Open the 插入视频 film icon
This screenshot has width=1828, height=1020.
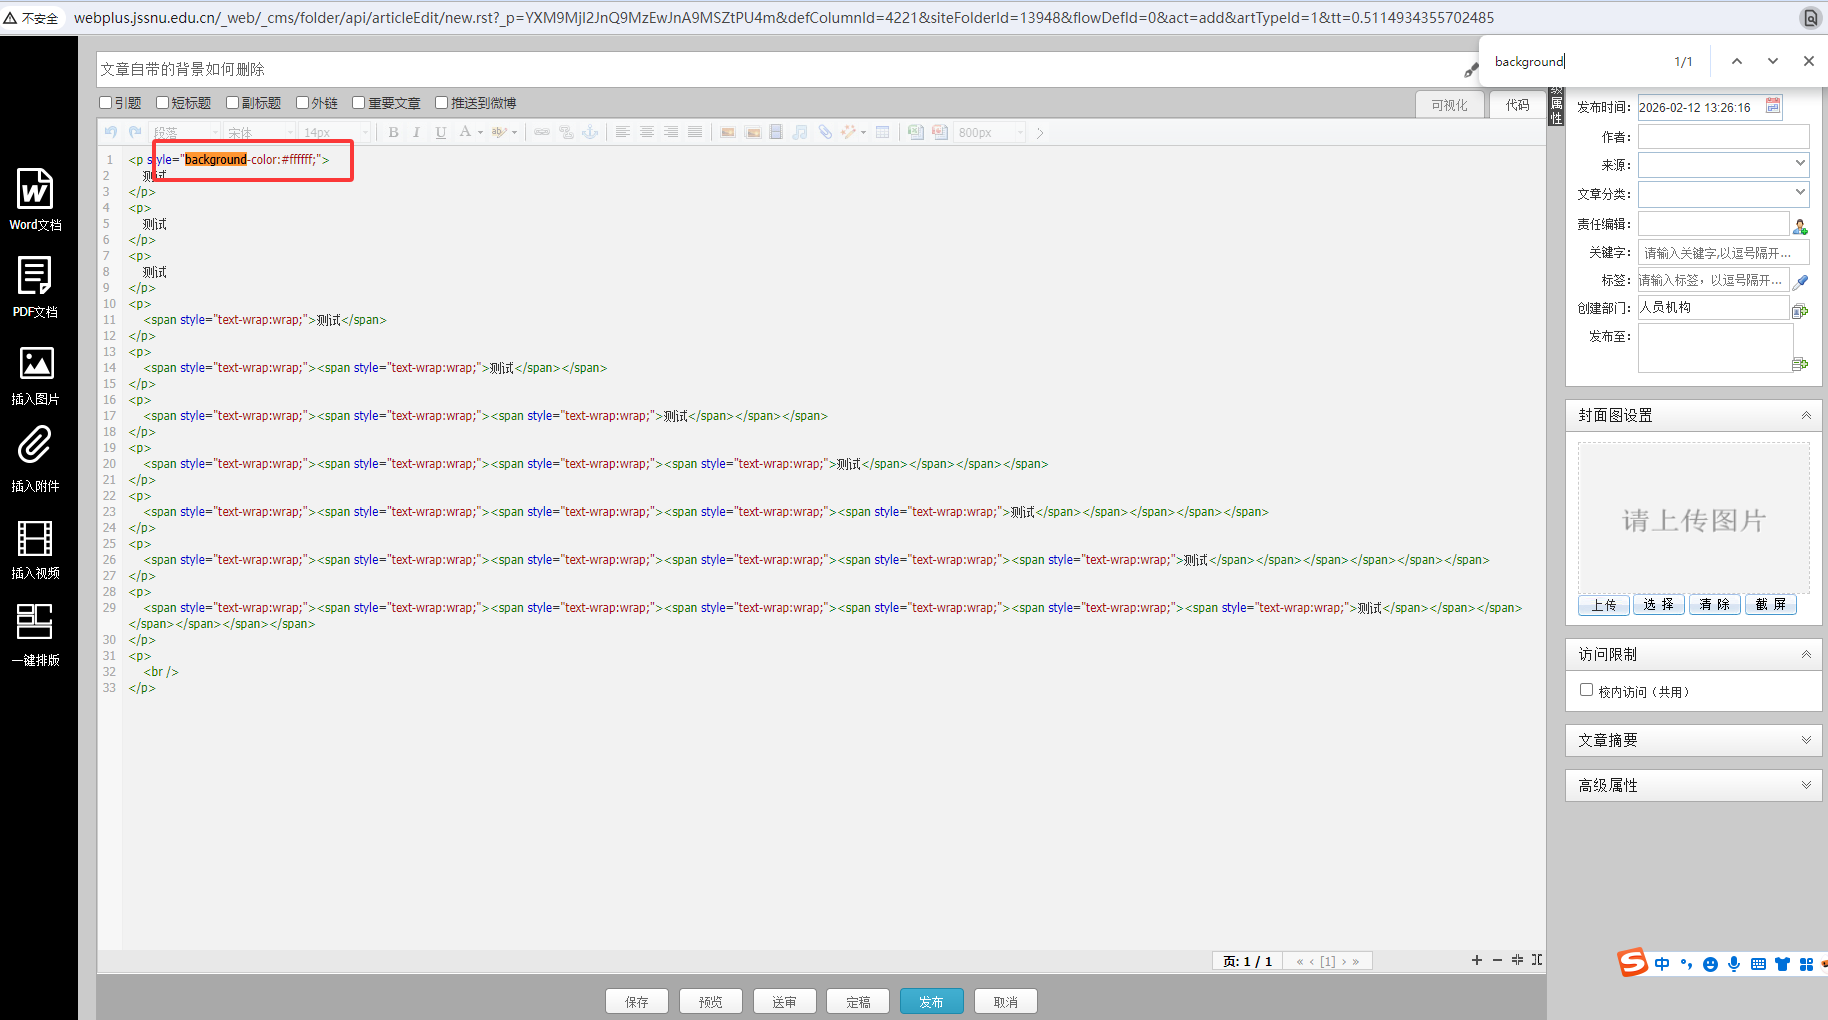[35, 539]
